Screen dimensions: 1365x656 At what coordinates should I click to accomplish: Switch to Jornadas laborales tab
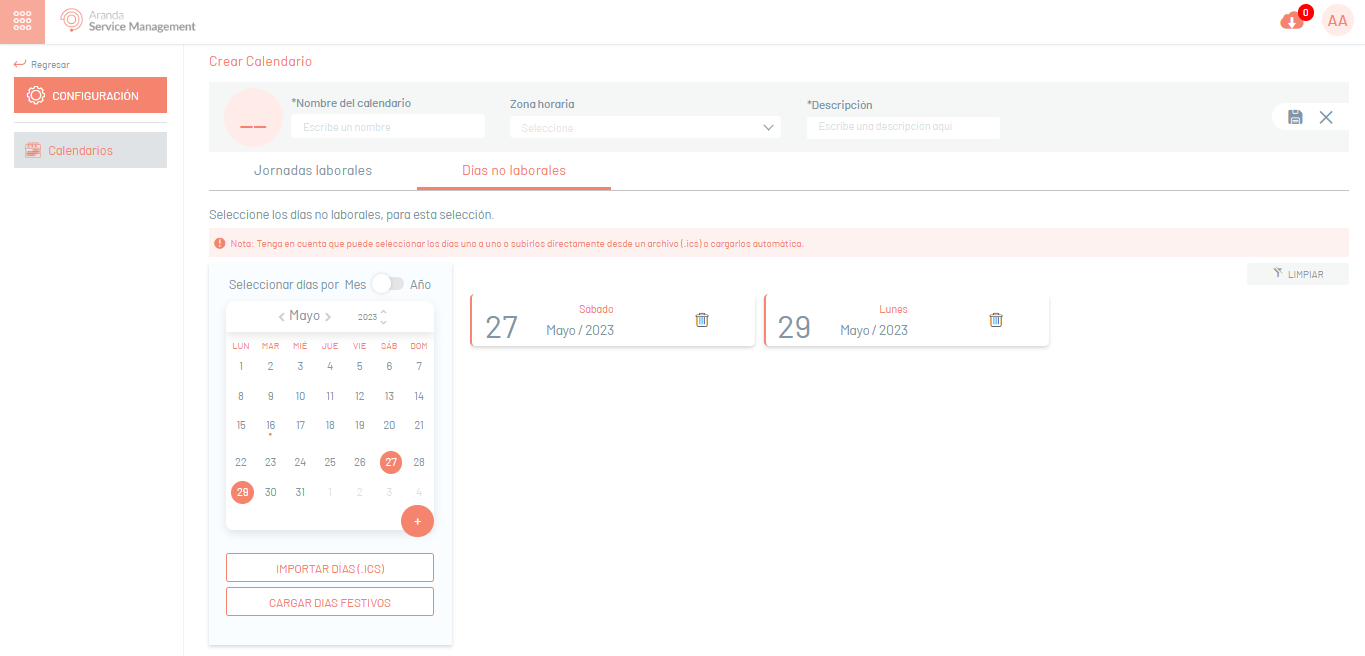click(x=313, y=171)
